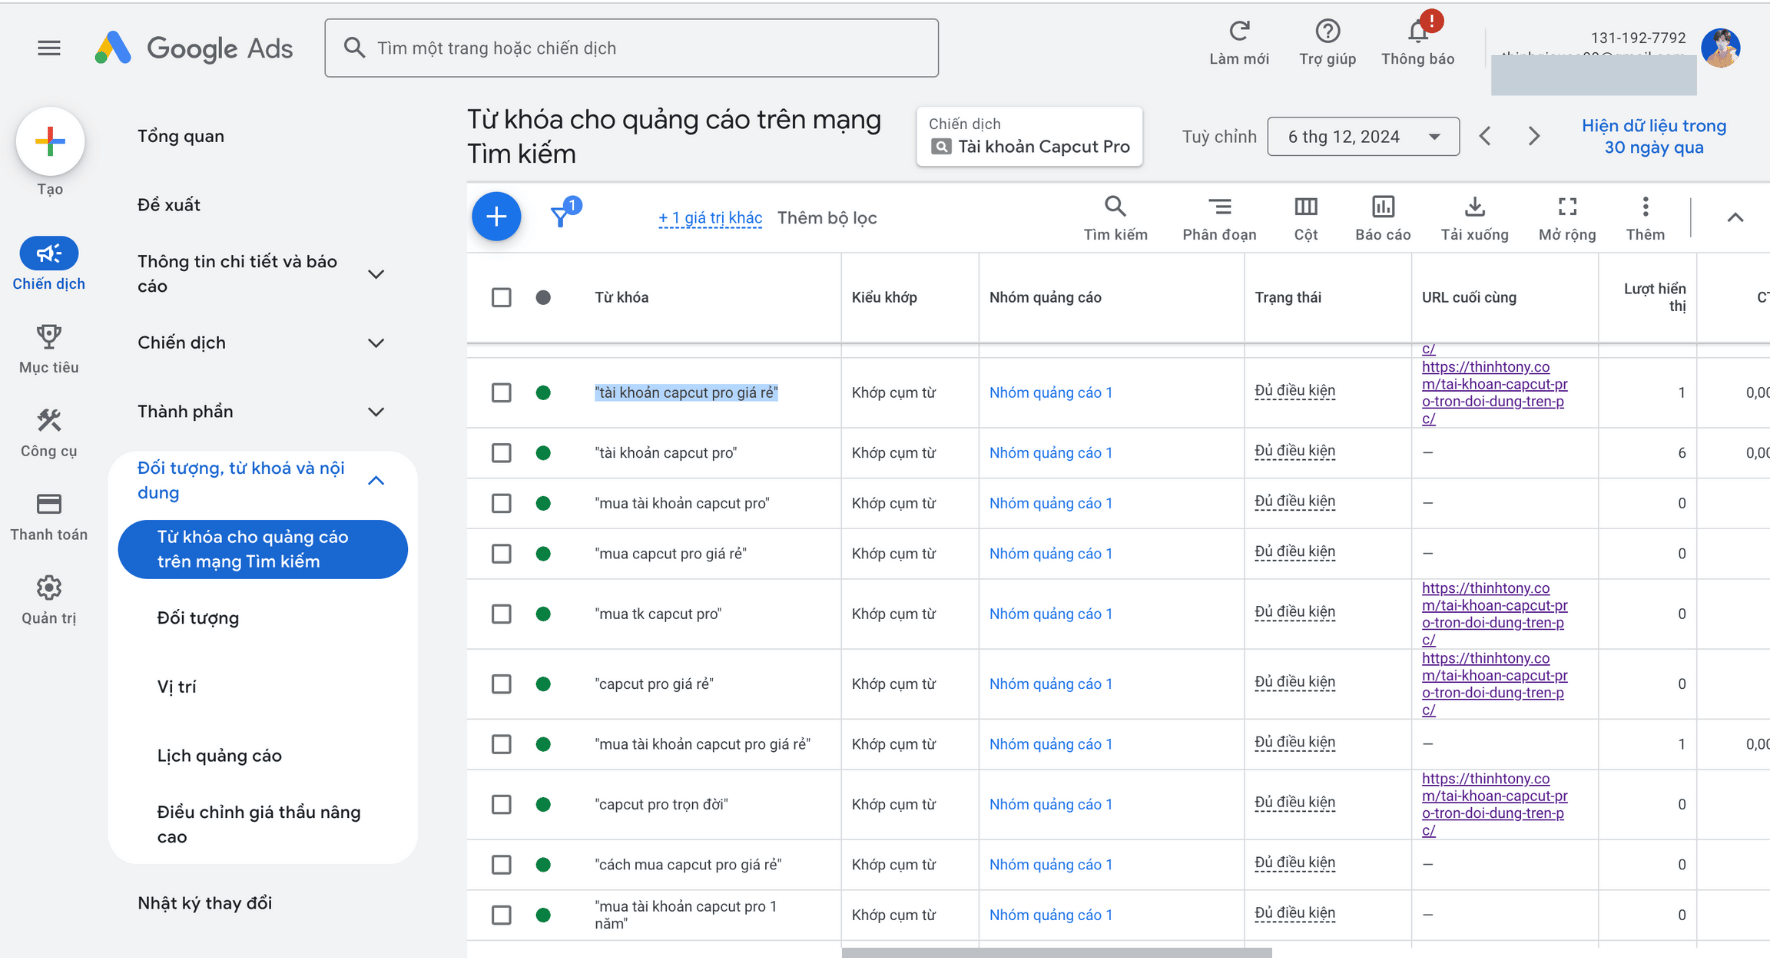Open Nhật ký thay đổi menu item
The height and width of the screenshot is (958, 1770).
click(205, 903)
